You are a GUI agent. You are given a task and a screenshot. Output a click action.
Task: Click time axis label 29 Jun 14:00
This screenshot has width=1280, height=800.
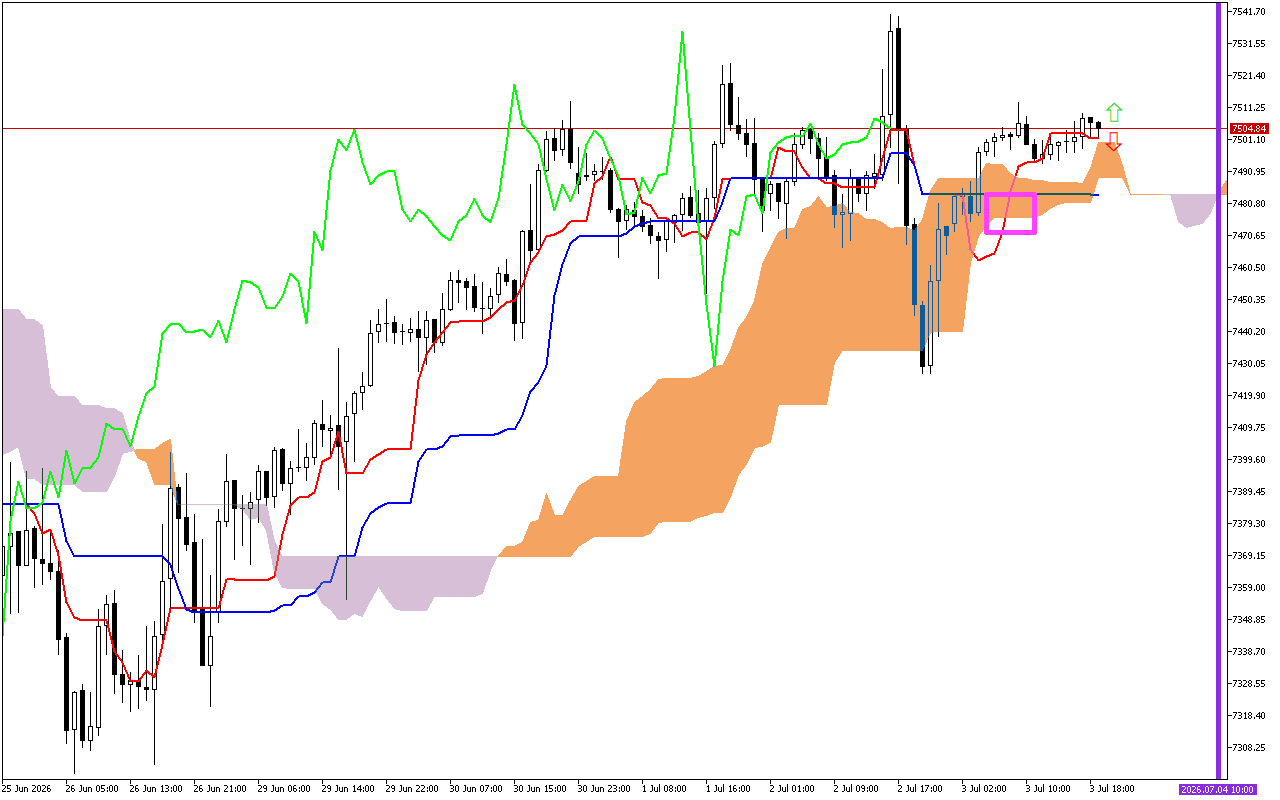(347, 789)
